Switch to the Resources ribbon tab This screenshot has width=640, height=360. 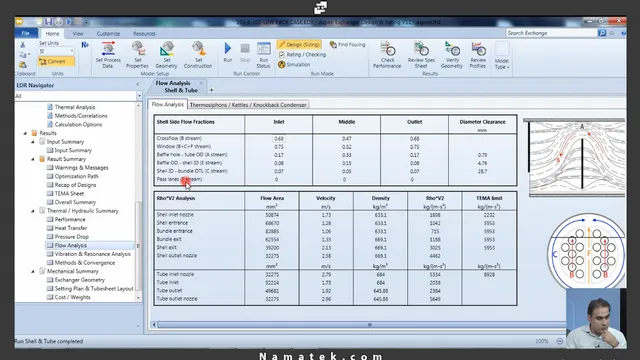pos(144,33)
